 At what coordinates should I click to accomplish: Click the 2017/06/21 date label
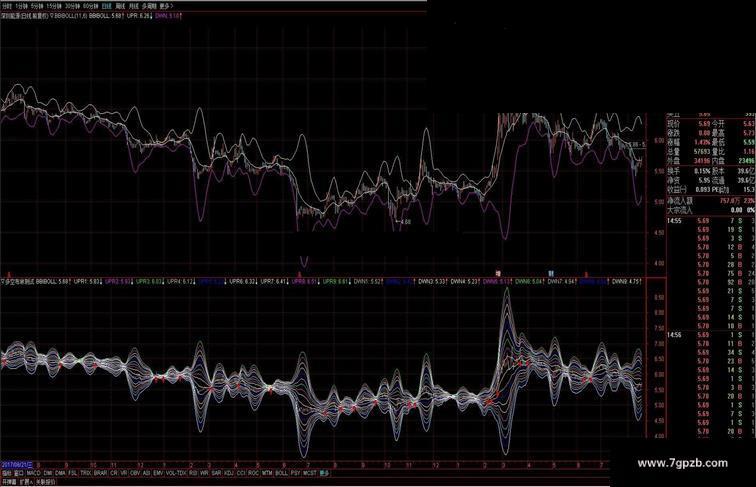[x=16, y=465]
